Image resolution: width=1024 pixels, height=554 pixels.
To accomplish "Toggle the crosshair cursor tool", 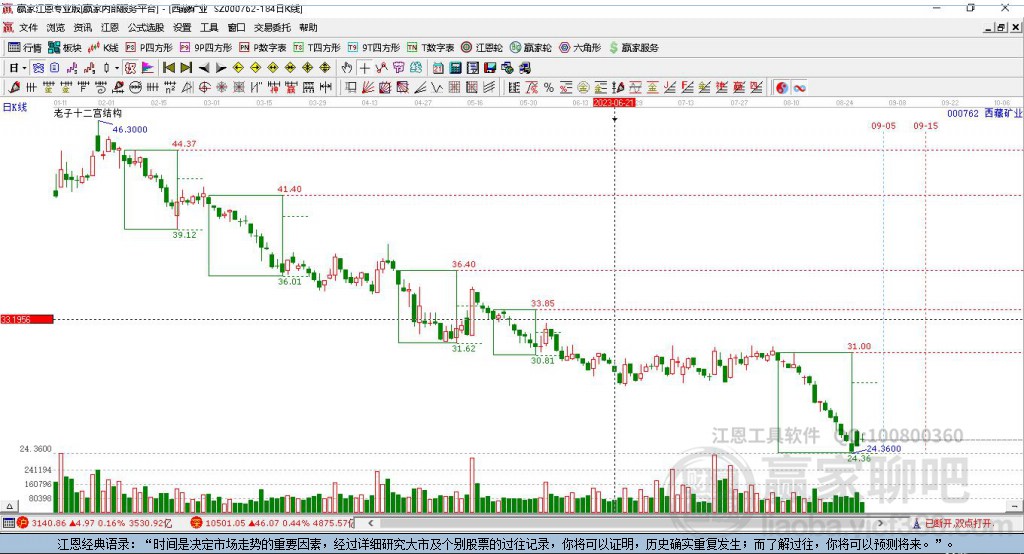I will pyautogui.click(x=364, y=68).
